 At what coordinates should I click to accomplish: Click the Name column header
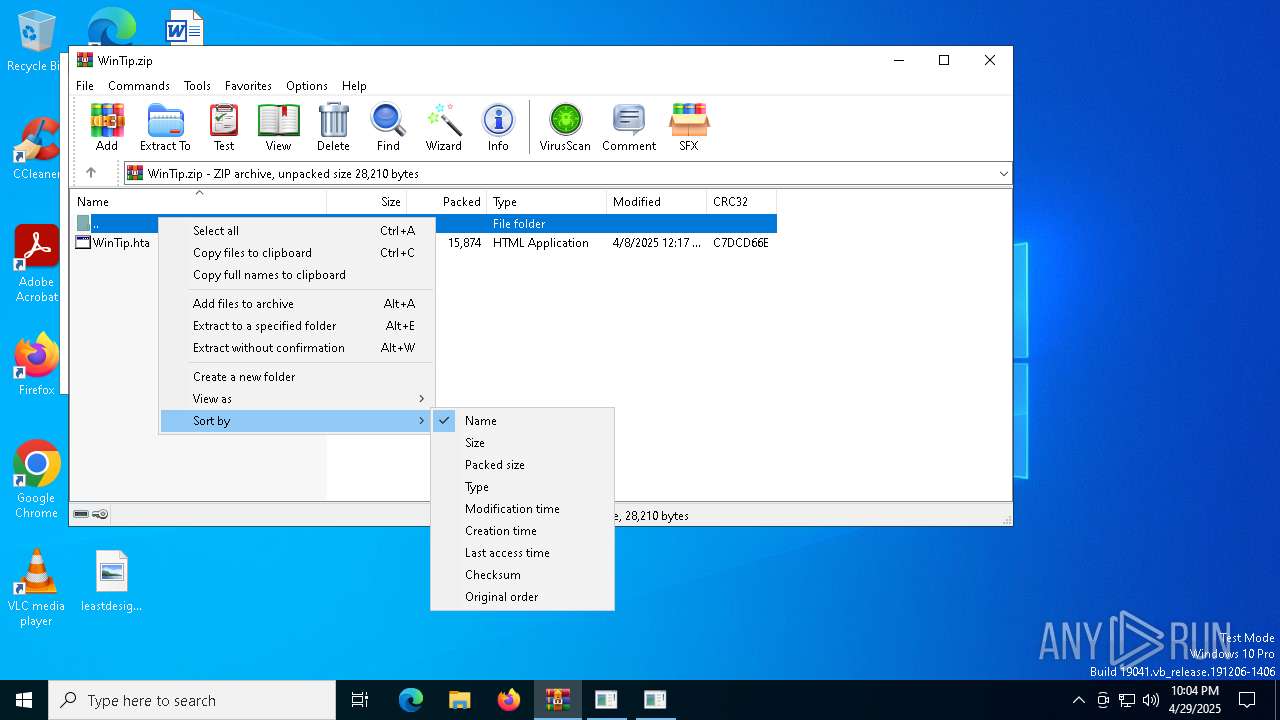[198, 202]
